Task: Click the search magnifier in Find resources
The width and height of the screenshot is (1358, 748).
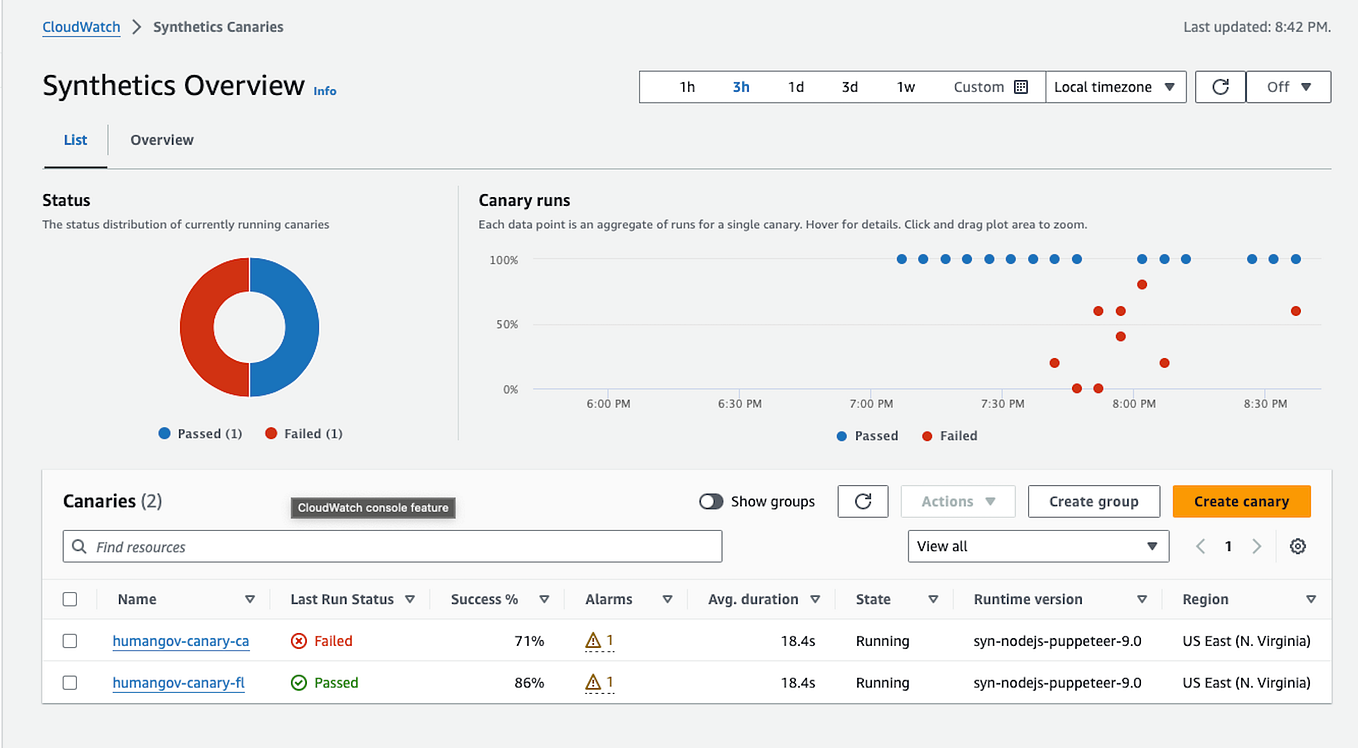Action: 79,546
